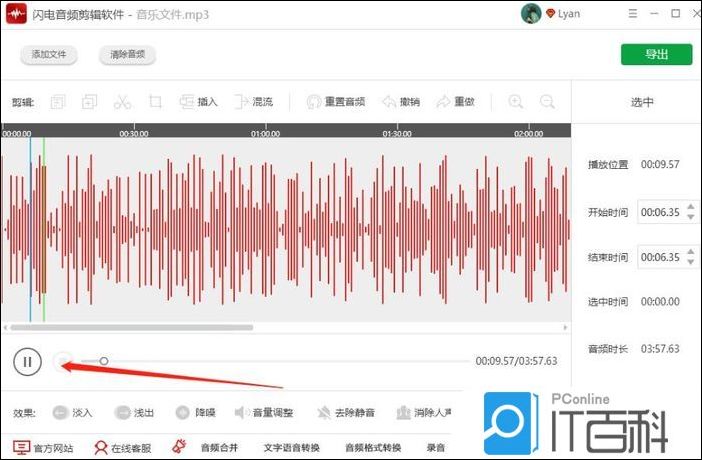This screenshot has height=460, width=702.
Task: Click the 00:30:00 timeline ruler mark
Action: 134,133
